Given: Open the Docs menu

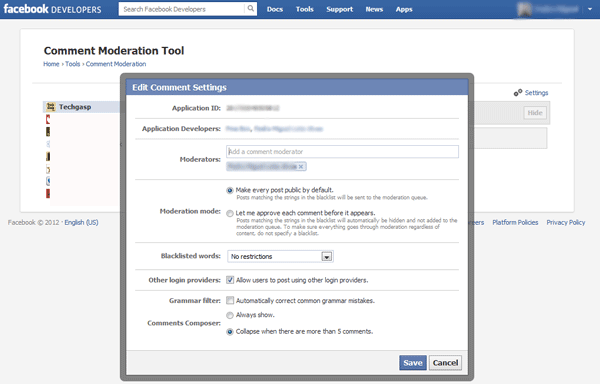Looking at the screenshot, I should pyautogui.click(x=275, y=9).
